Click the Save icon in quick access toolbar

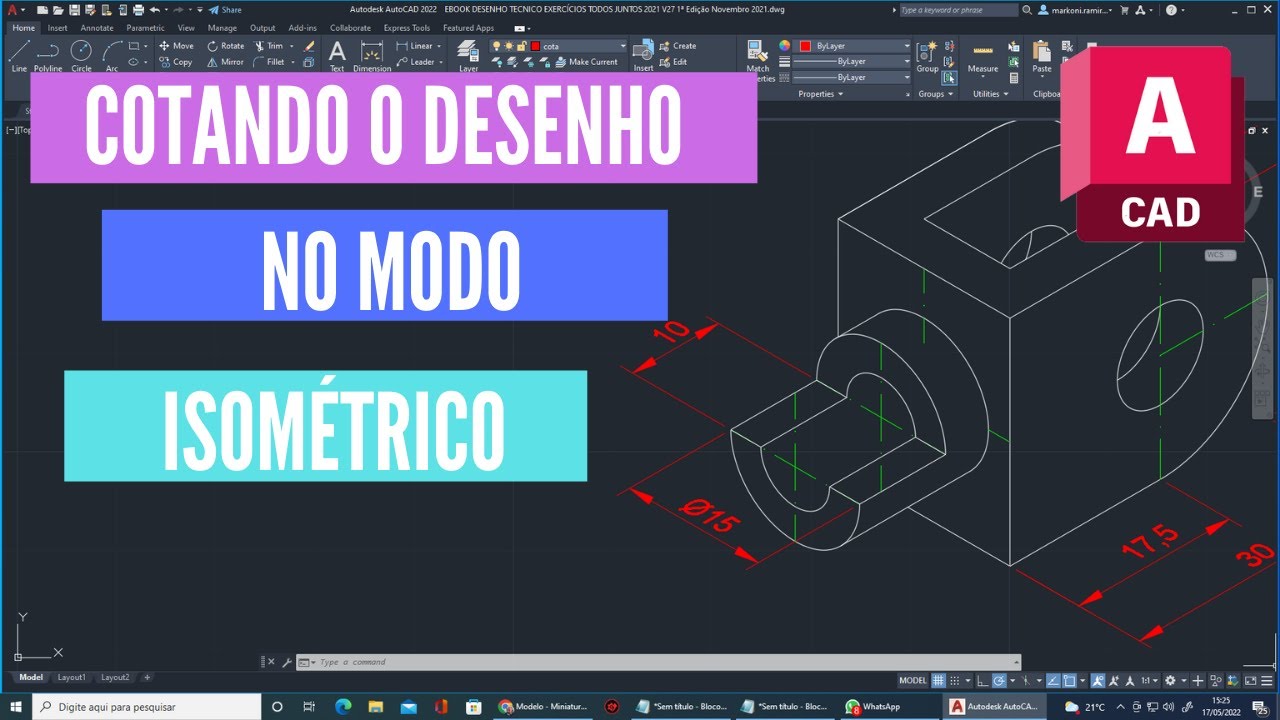[x=74, y=10]
